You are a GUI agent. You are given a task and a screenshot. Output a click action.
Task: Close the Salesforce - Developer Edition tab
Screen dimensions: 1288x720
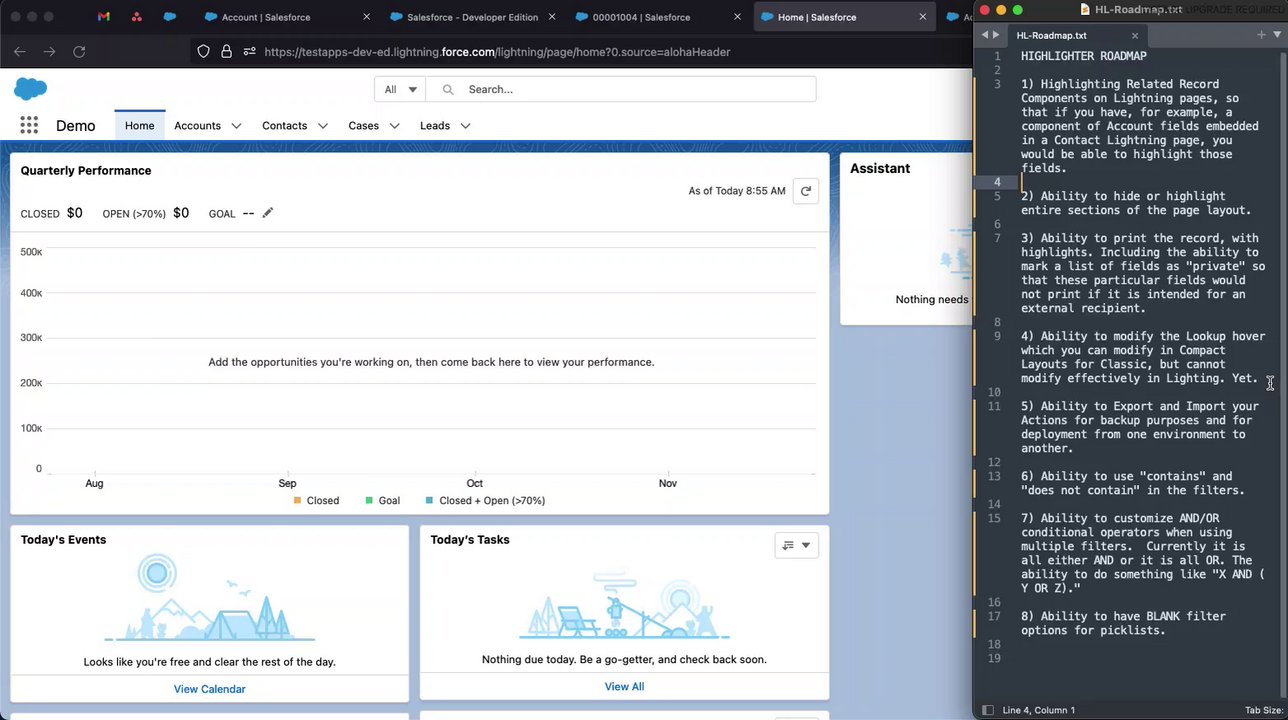point(552,17)
